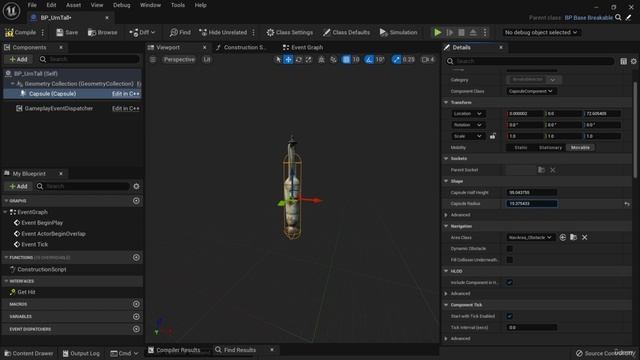This screenshot has width=640, height=360.
Task: Collapse the Transform section
Action: tap(446, 102)
